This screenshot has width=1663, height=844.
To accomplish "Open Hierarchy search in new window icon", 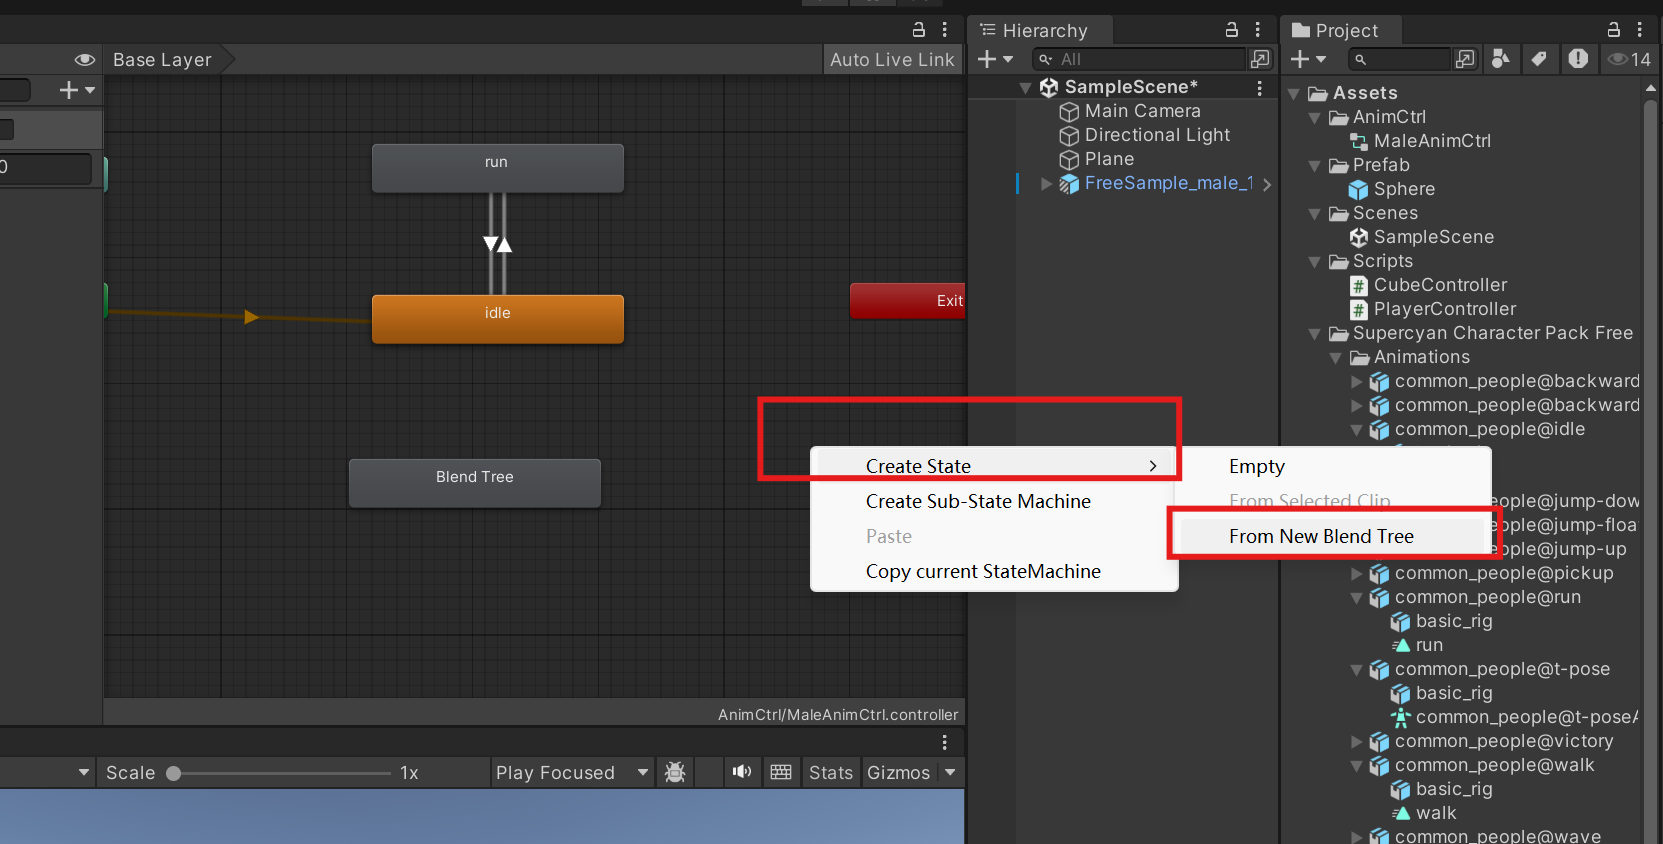I will click(x=1260, y=60).
